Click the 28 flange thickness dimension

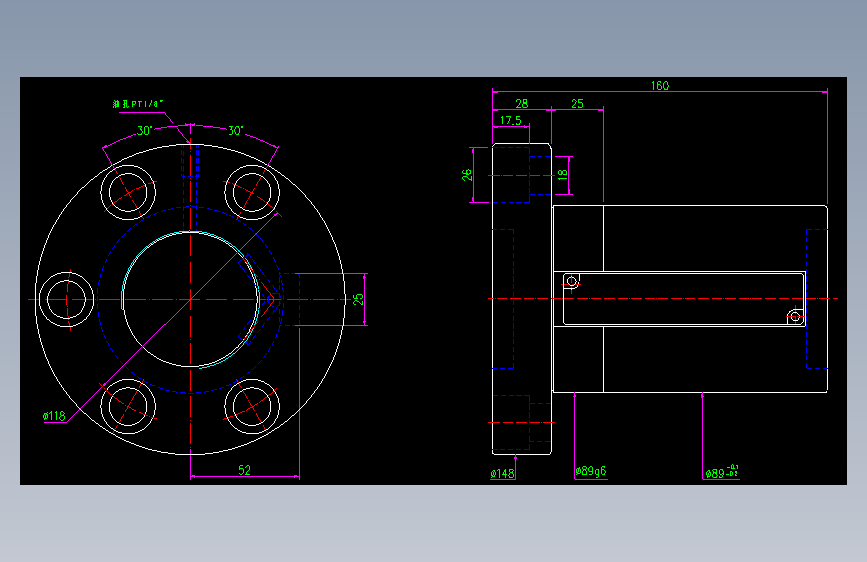(521, 103)
